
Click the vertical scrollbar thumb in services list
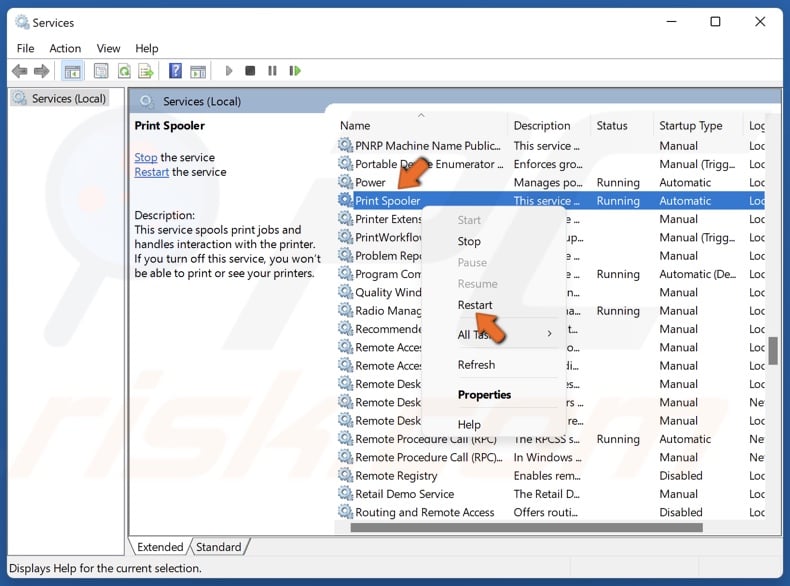[773, 350]
